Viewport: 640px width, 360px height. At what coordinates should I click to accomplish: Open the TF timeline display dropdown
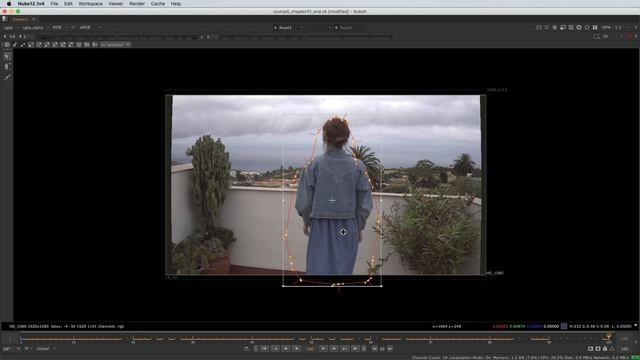[27, 349]
